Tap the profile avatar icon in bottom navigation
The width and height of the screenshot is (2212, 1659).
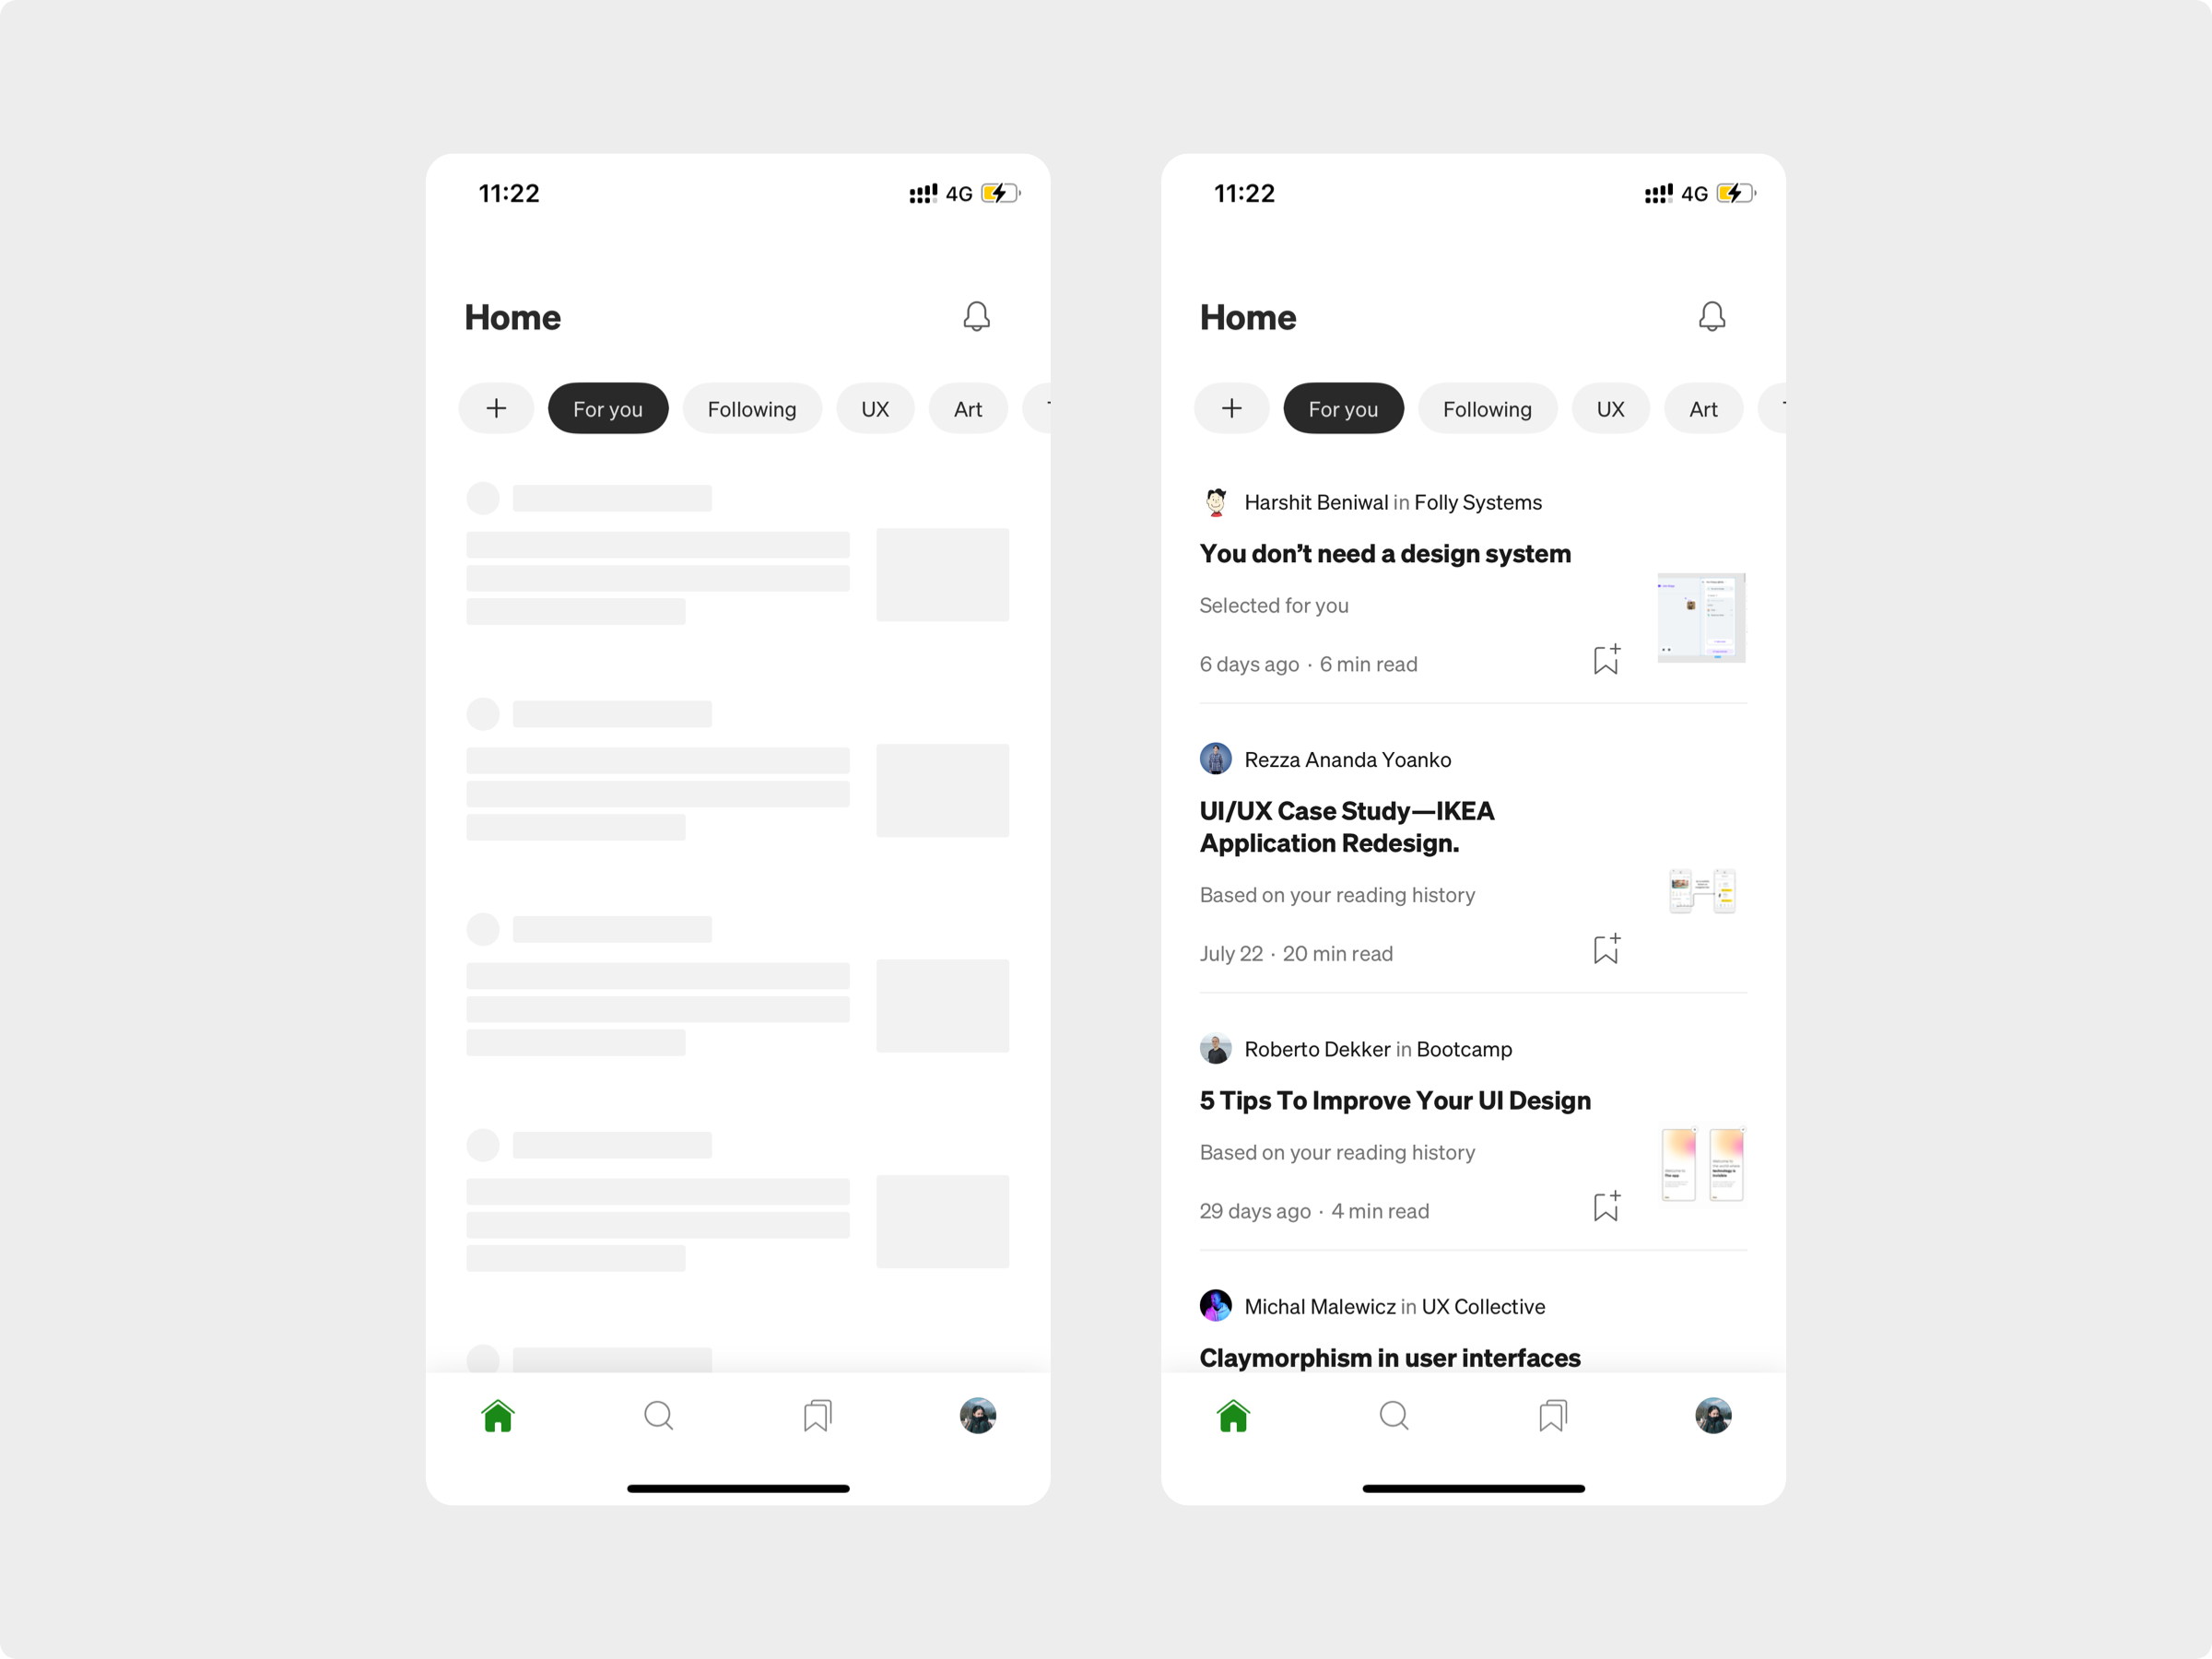point(979,1413)
